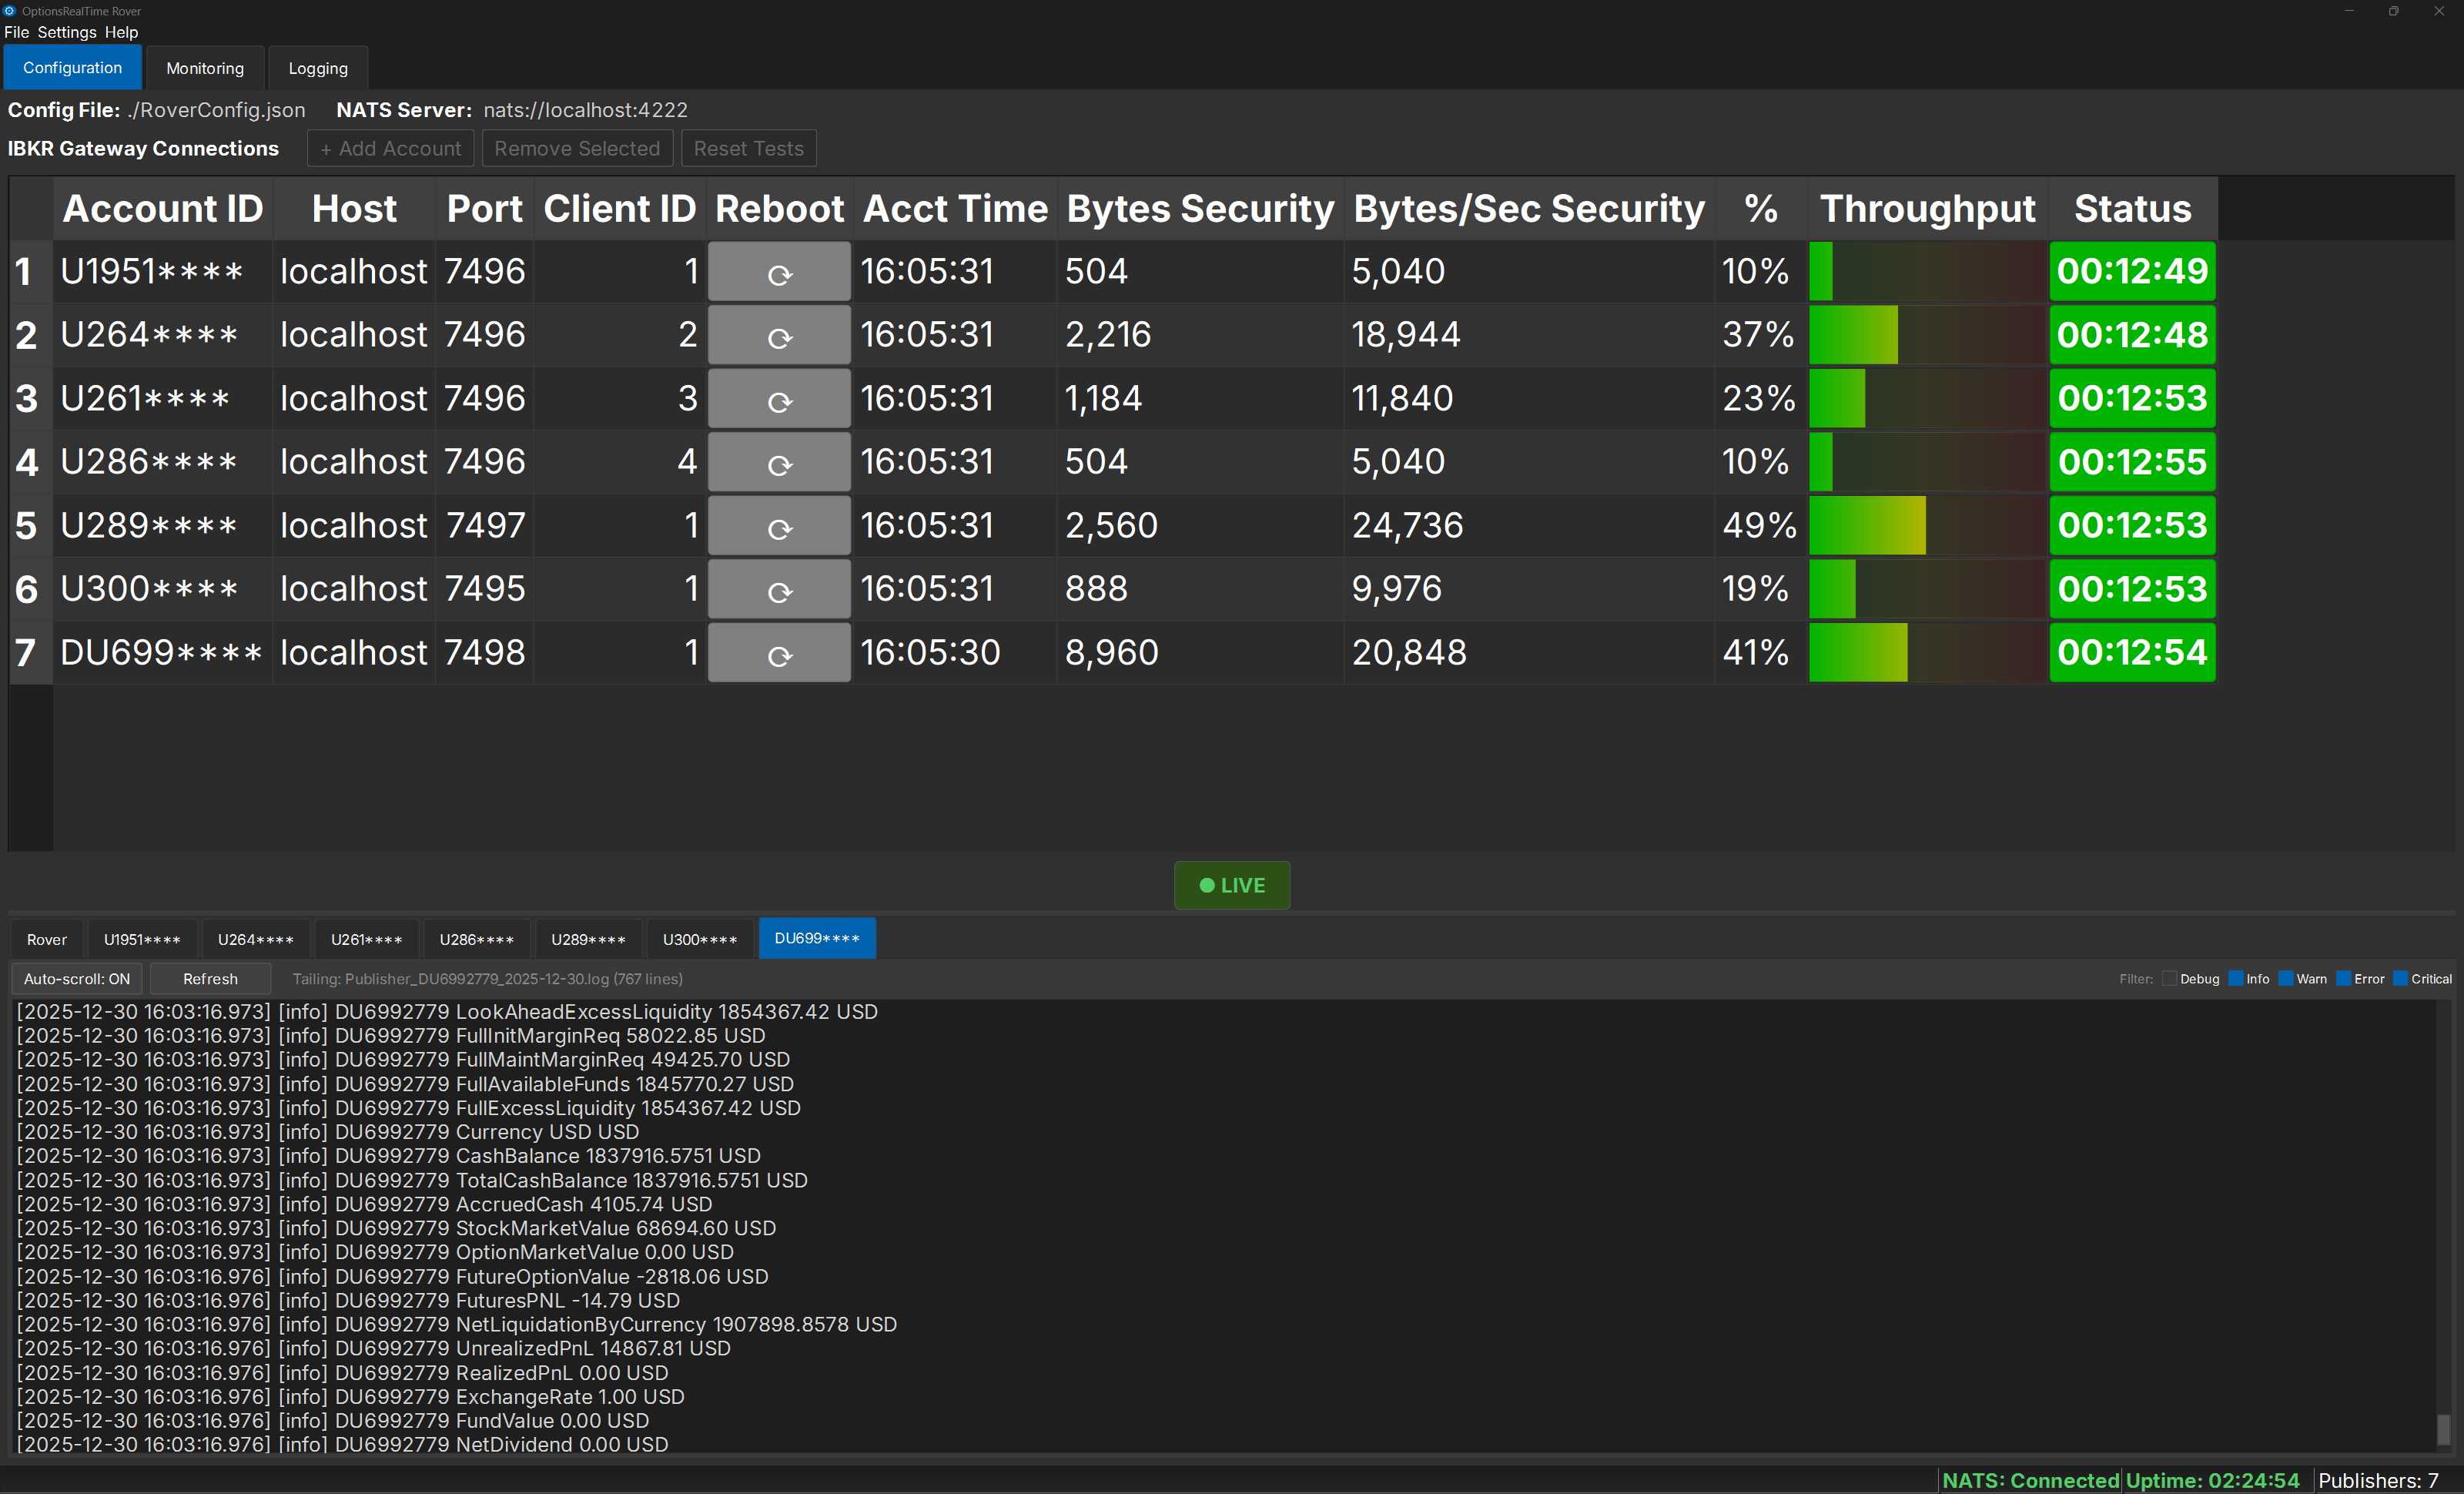Screen dimensions: 2464x1494
Task: Reboot account U286**** on client 4
Action: pyautogui.click(x=779, y=463)
